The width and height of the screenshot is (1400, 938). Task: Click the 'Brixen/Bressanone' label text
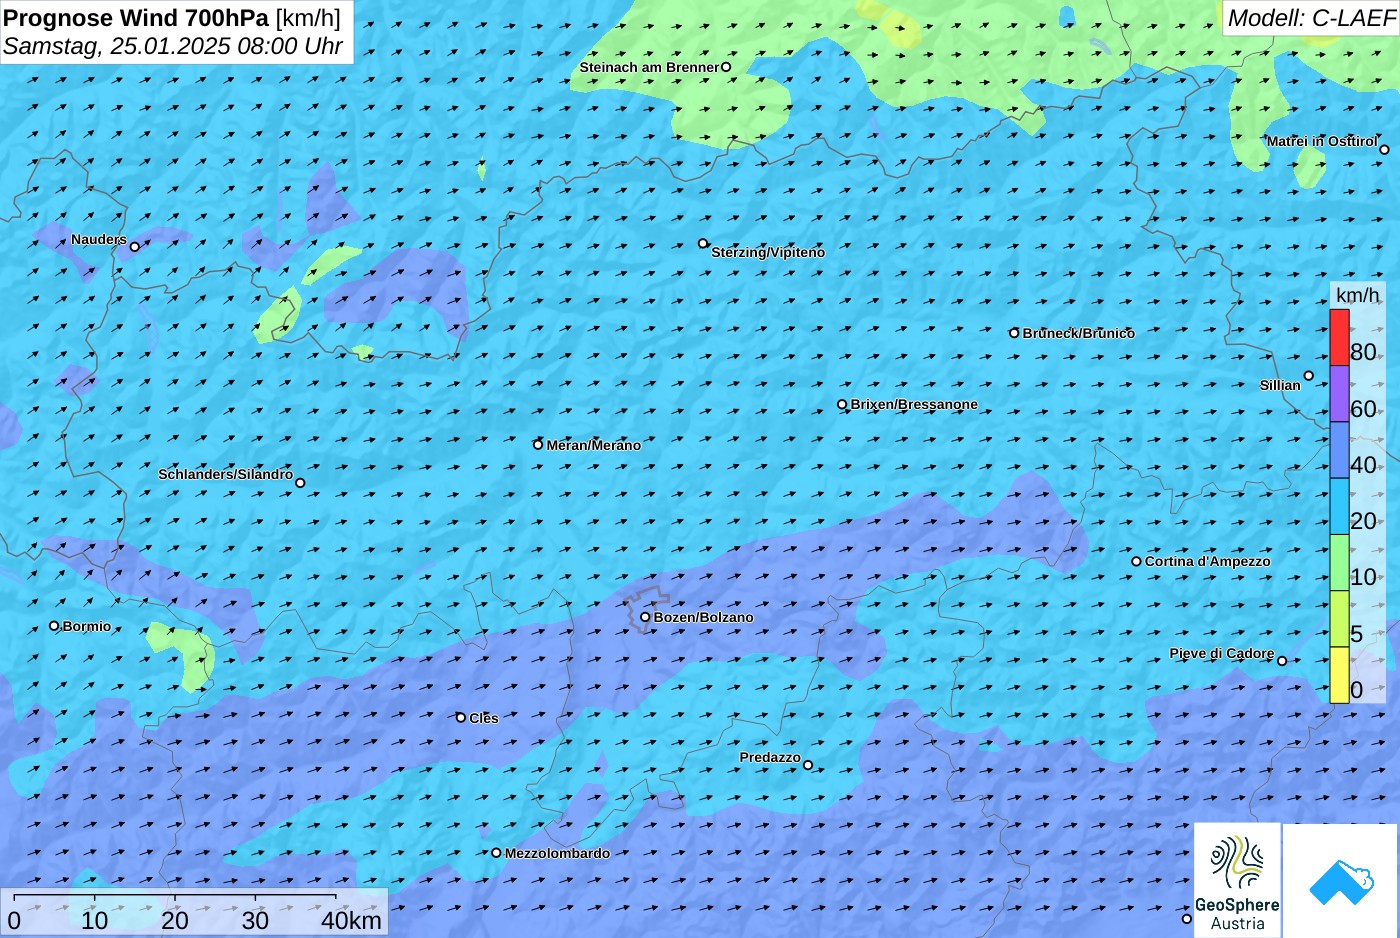[914, 404]
